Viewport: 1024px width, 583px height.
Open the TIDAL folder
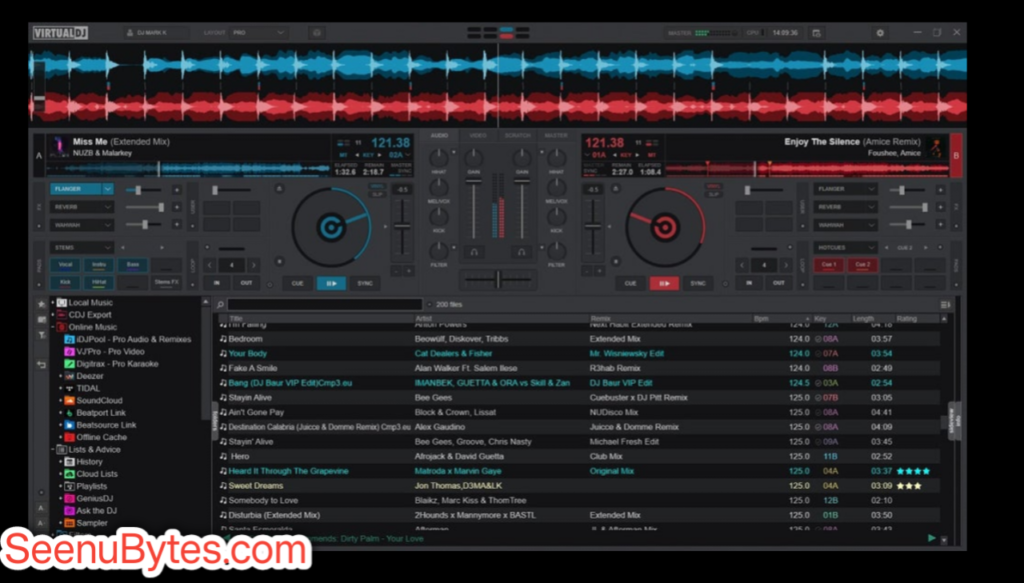tap(88, 388)
